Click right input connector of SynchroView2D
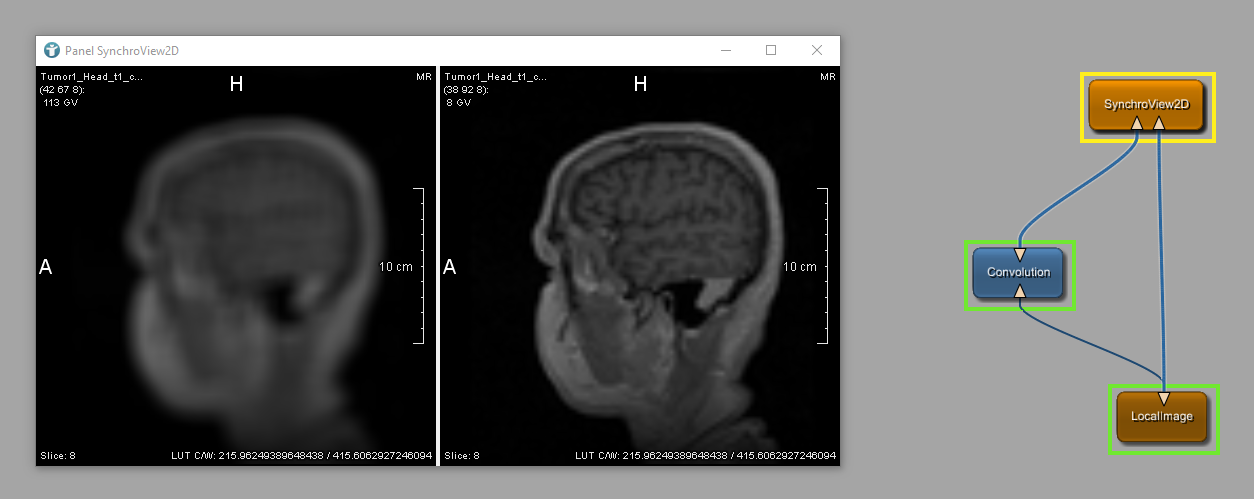This screenshot has height=499, width=1254. [1158, 123]
